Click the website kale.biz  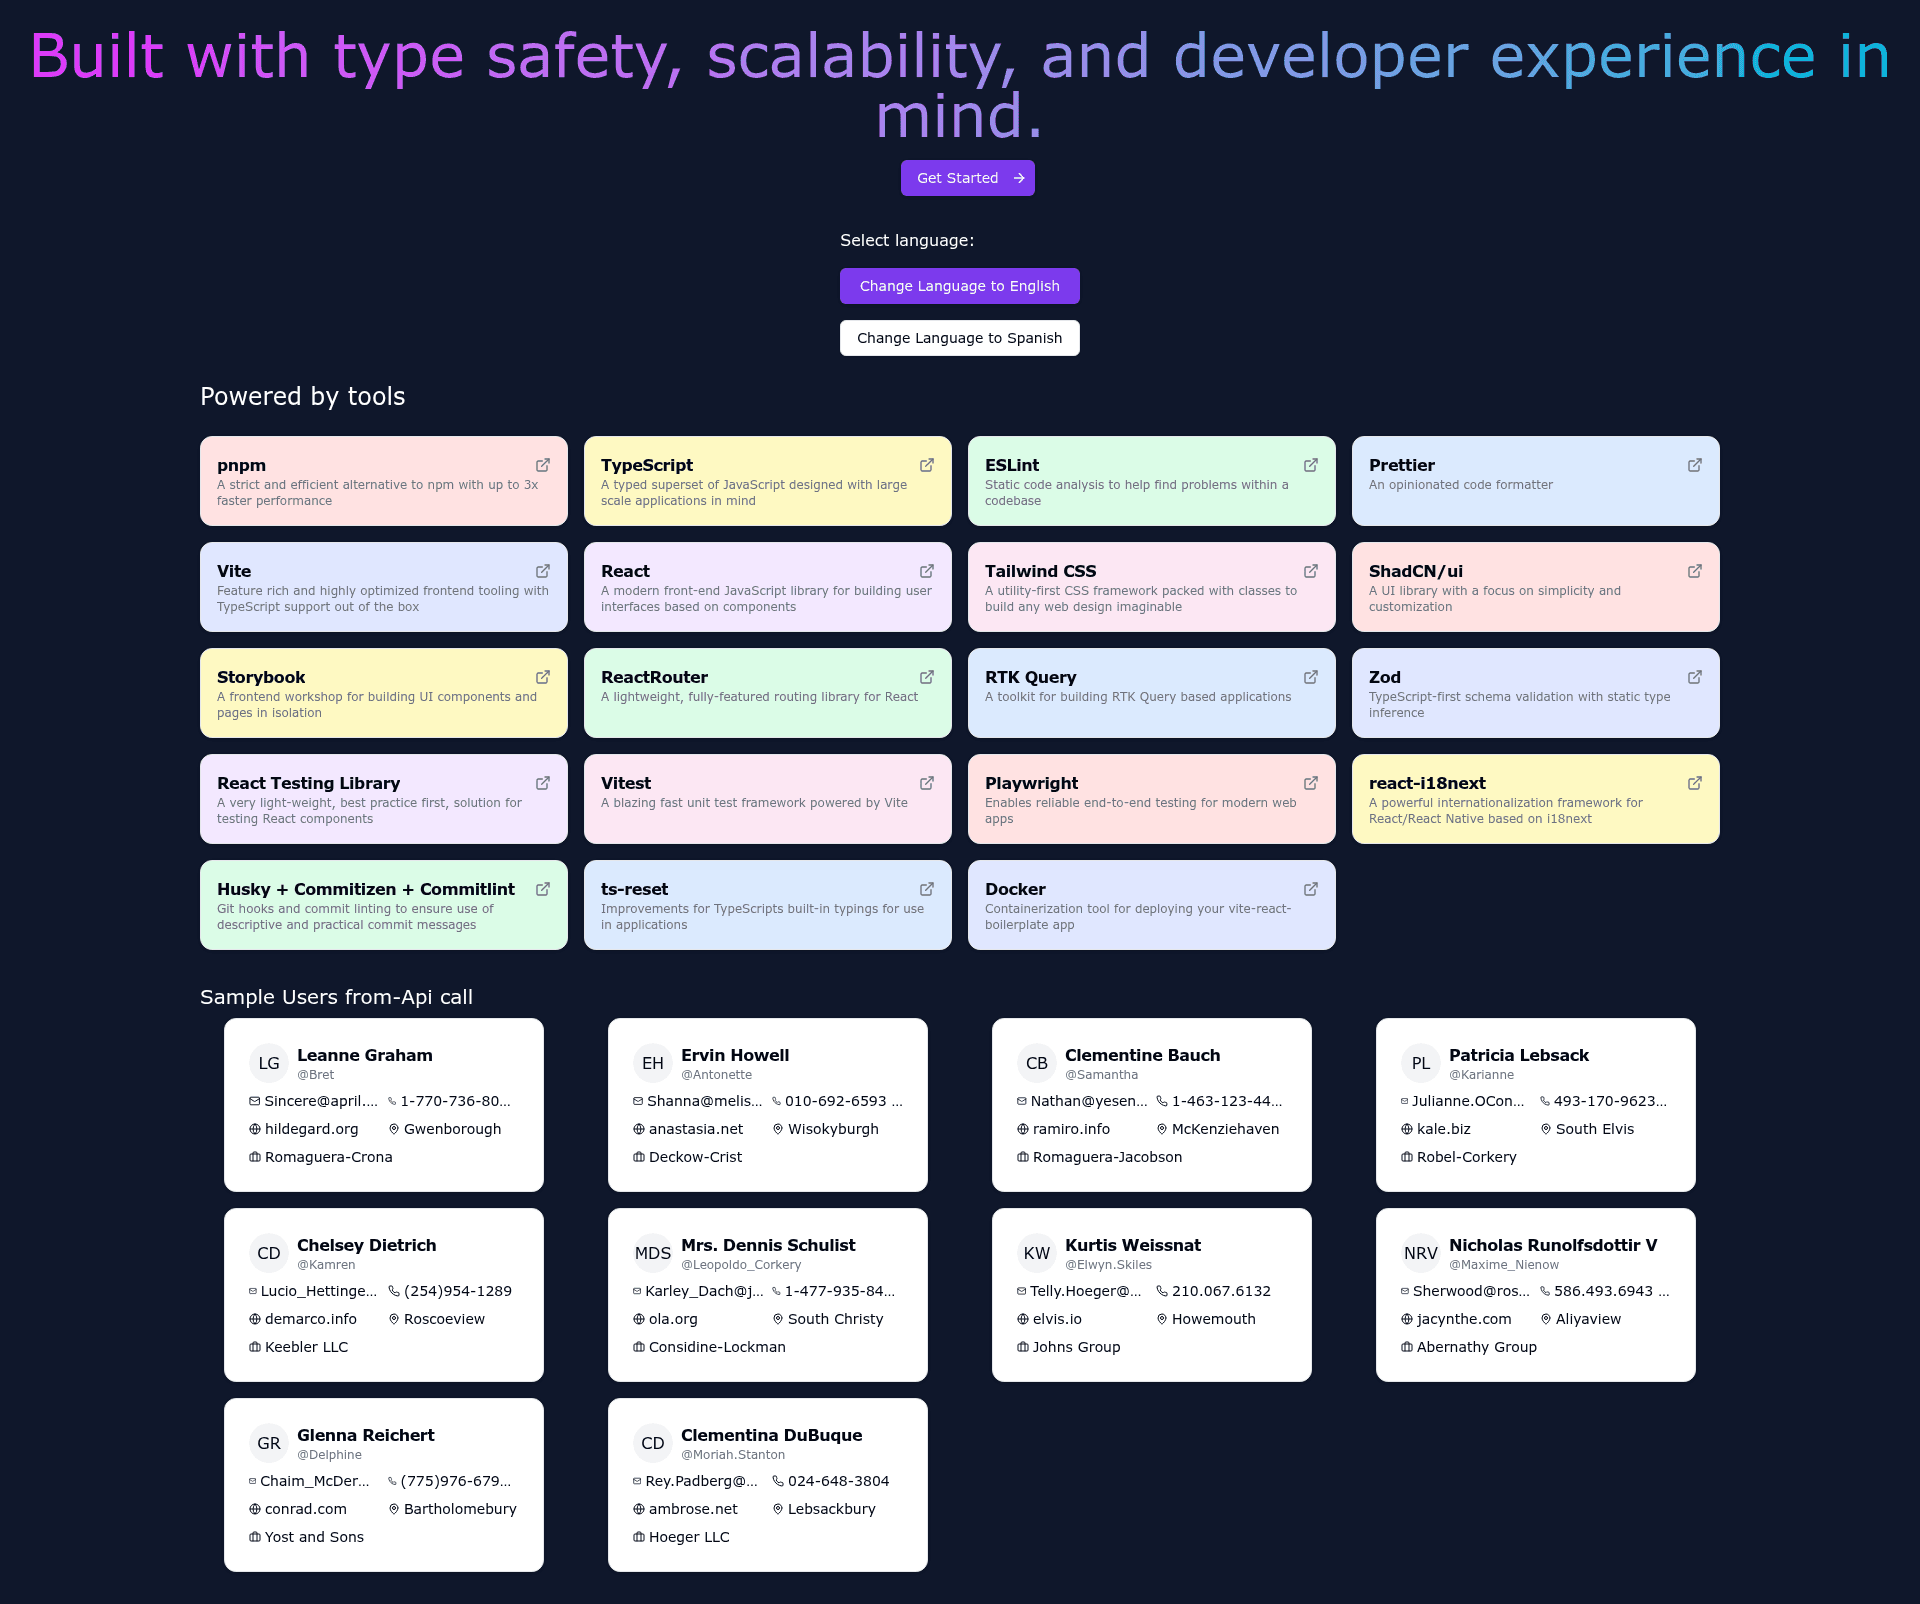click(x=1444, y=1129)
